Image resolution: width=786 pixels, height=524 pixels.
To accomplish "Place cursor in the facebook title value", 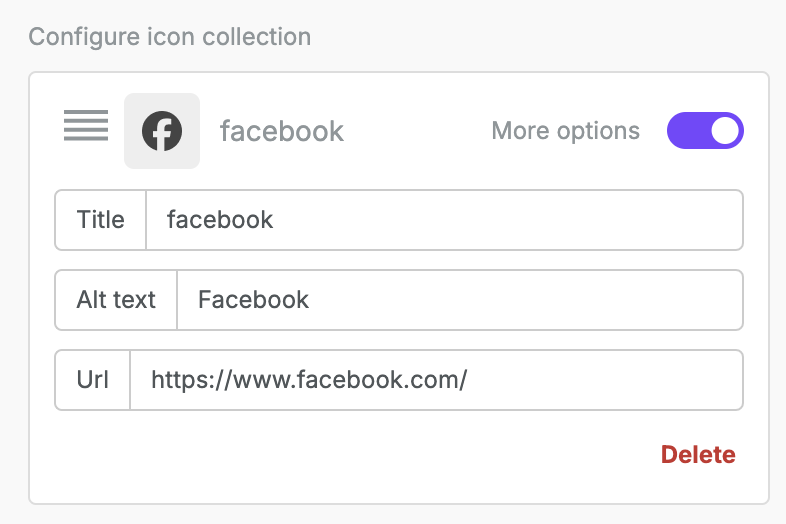I will 220,220.
